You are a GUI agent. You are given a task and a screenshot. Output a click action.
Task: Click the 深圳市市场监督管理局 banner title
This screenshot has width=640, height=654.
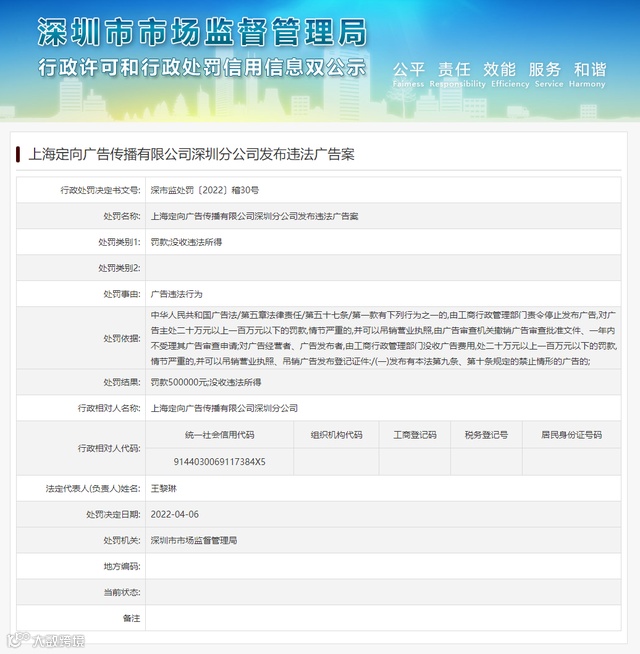pos(202,32)
